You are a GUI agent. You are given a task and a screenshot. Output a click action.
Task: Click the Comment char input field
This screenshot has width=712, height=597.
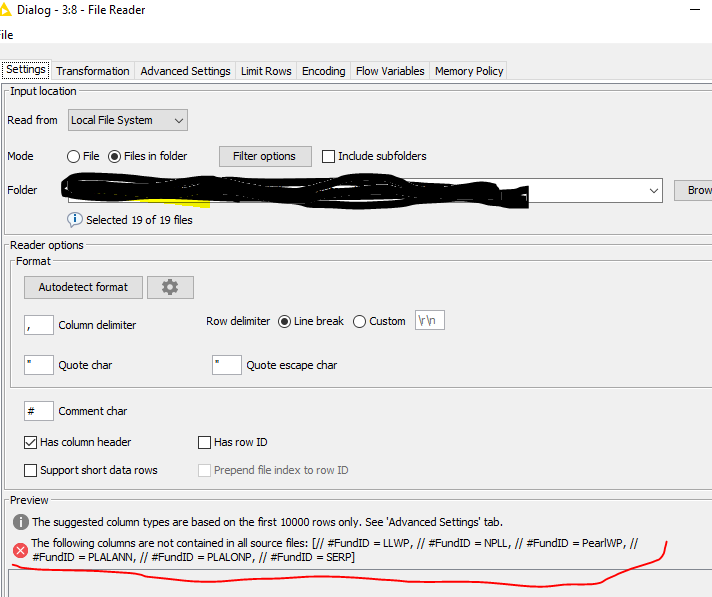pos(39,411)
